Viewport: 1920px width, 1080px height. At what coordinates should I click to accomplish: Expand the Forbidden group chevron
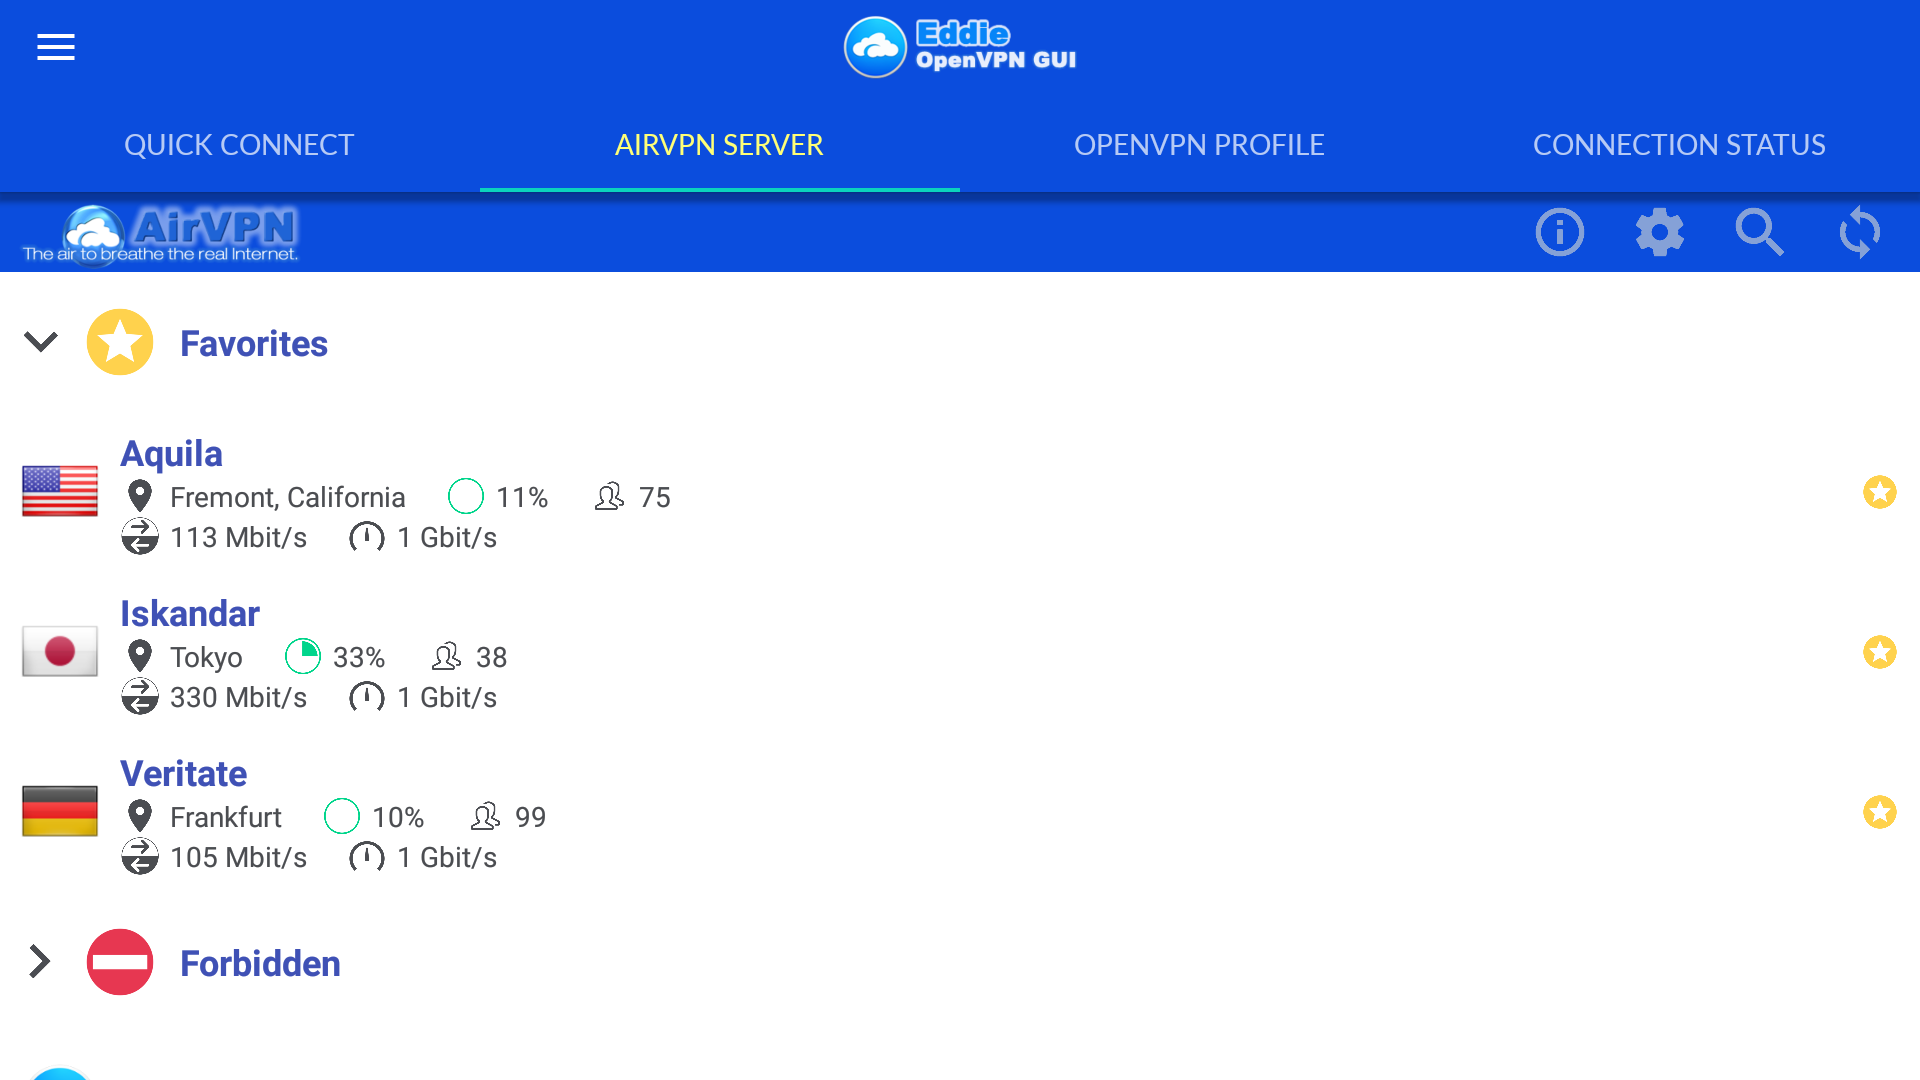(40, 962)
